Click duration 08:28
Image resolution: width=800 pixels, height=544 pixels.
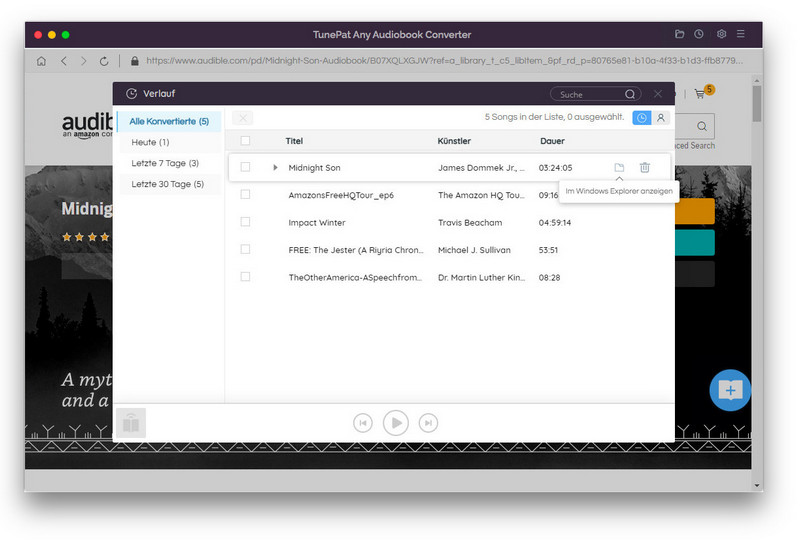(x=549, y=278)
